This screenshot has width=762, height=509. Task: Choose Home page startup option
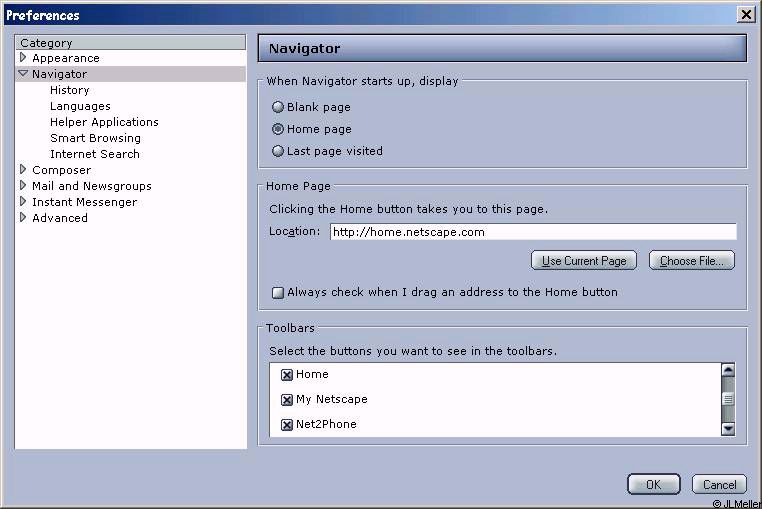coord(277,129)
